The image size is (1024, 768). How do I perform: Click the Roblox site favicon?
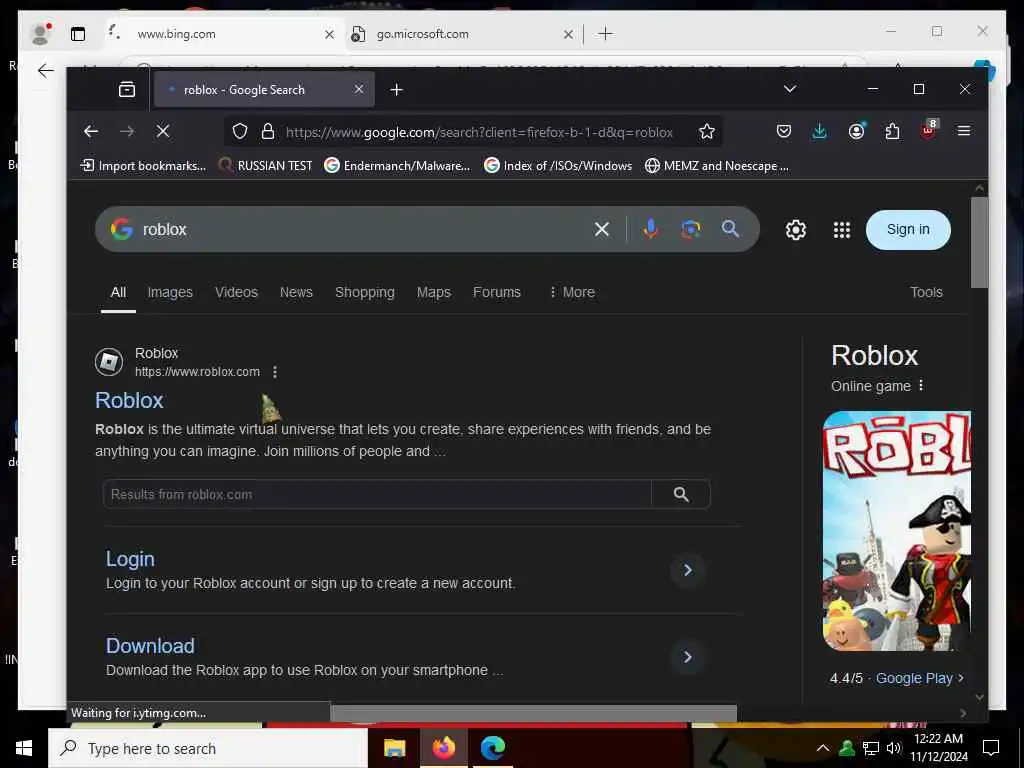tap(109, 362)
